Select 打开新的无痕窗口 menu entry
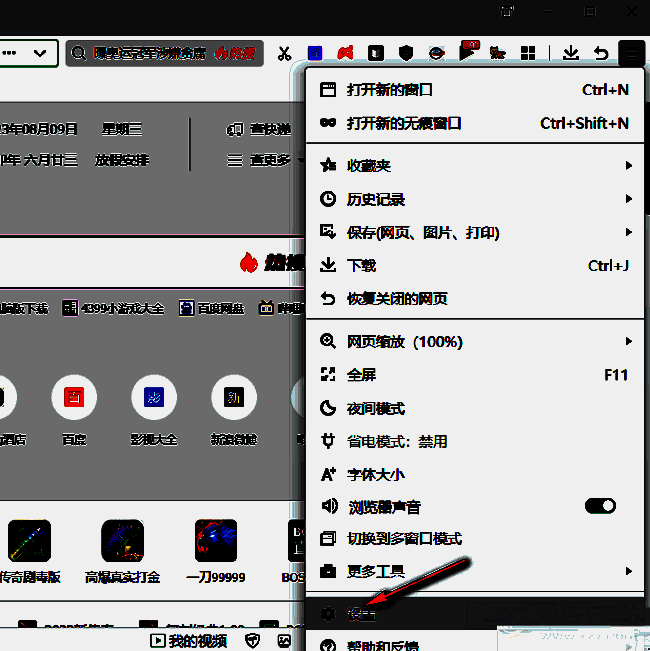Viewport: 650px width, 651px height. (475, 123)
